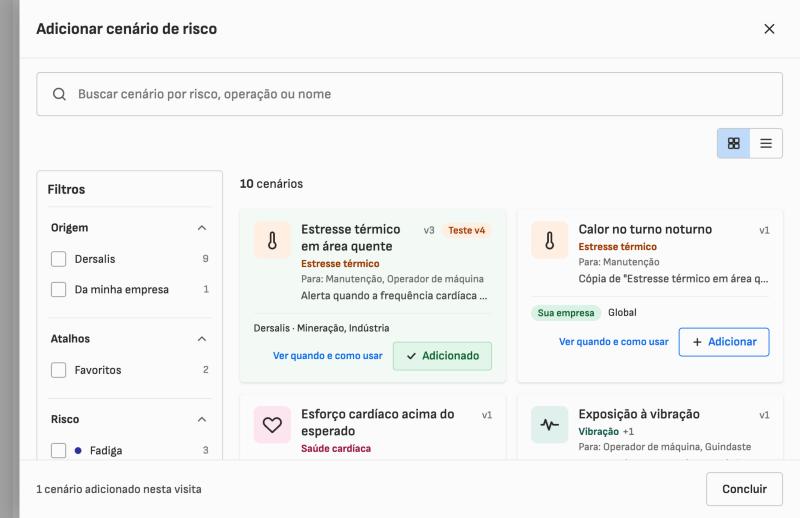Click the search magnifier icon
The image size is (800, 518).
pyautogui.click(x=59, y=94)
